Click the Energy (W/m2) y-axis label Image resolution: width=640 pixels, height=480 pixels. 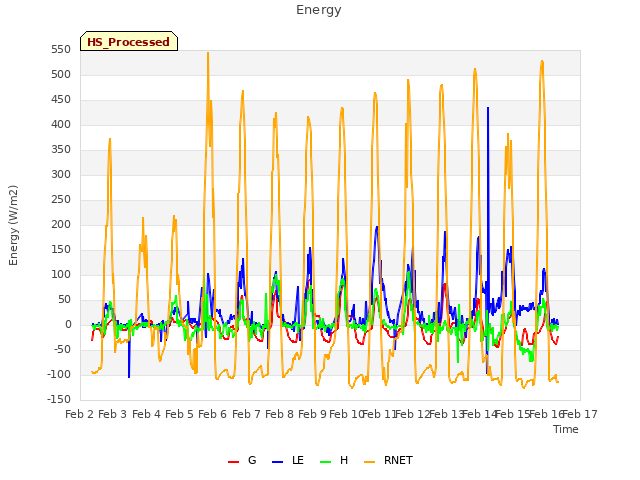tap(13, 225)
